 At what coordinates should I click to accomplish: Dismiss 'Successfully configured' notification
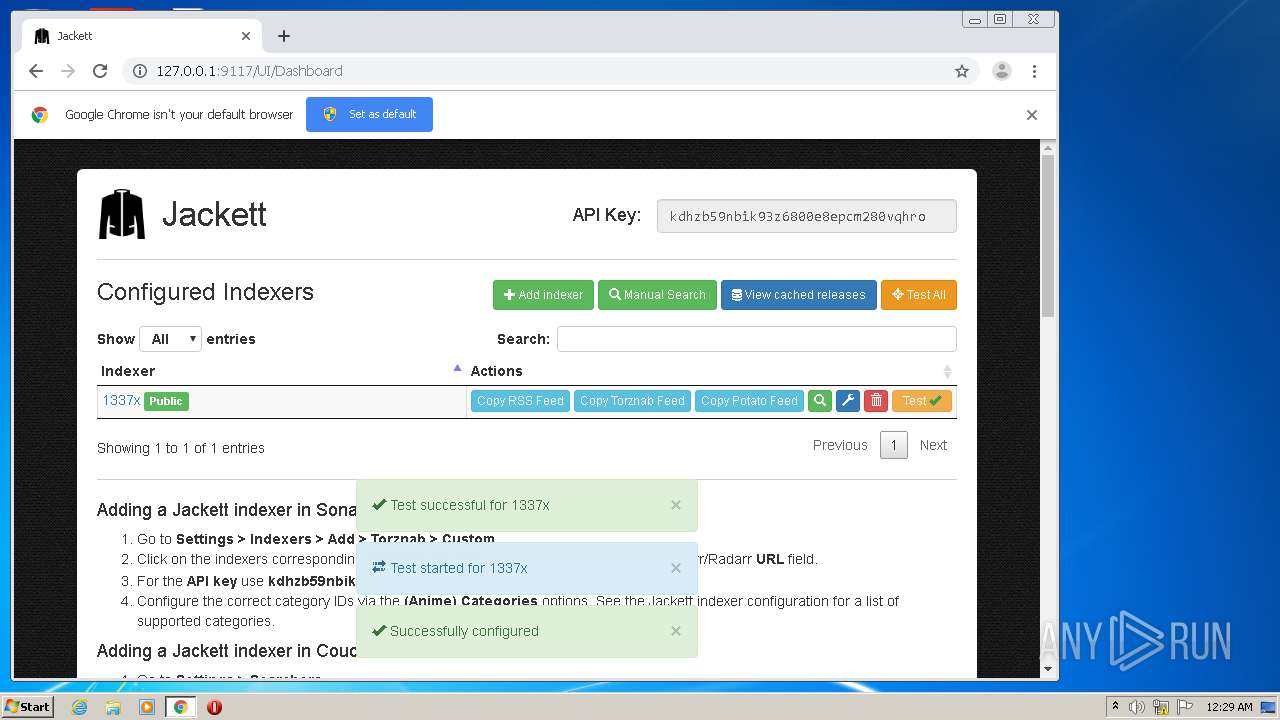[676, 631]
